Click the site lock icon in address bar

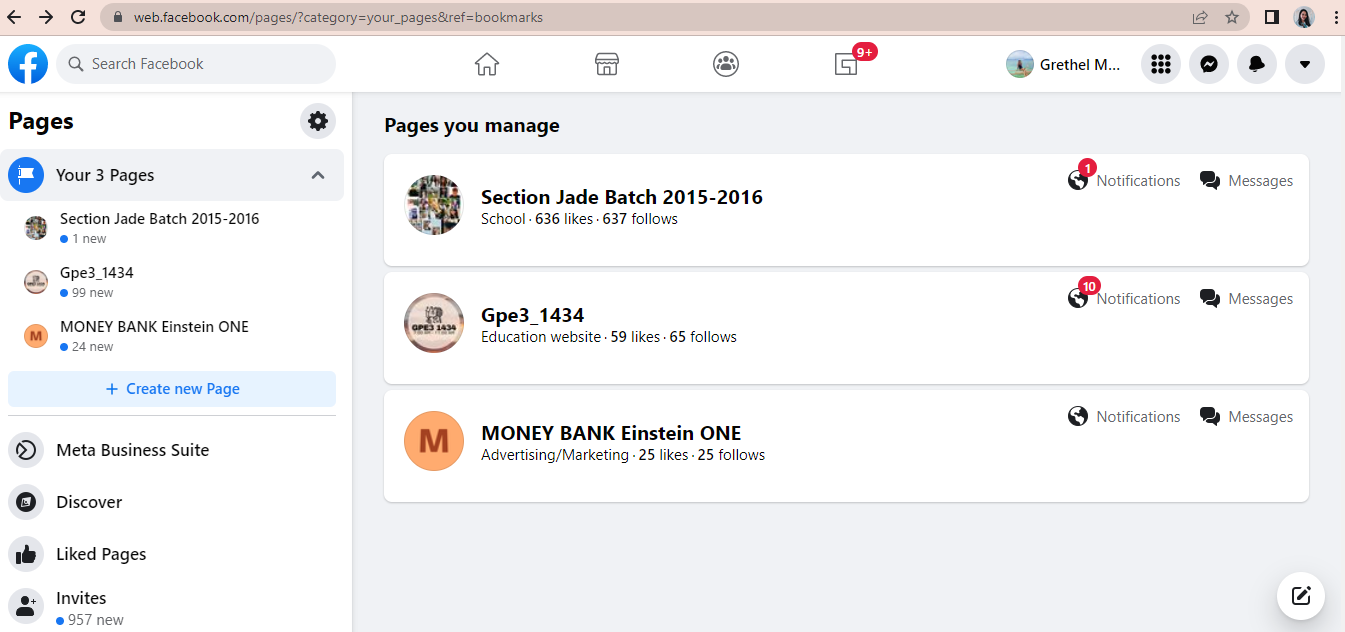click(x=118, y=17)
